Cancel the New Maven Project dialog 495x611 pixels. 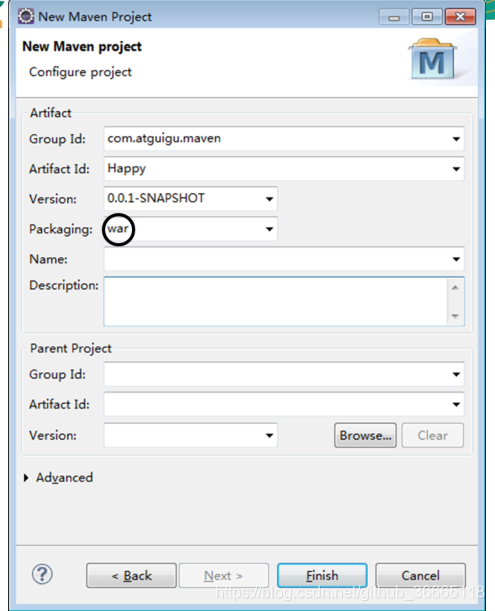click(420, 575)
